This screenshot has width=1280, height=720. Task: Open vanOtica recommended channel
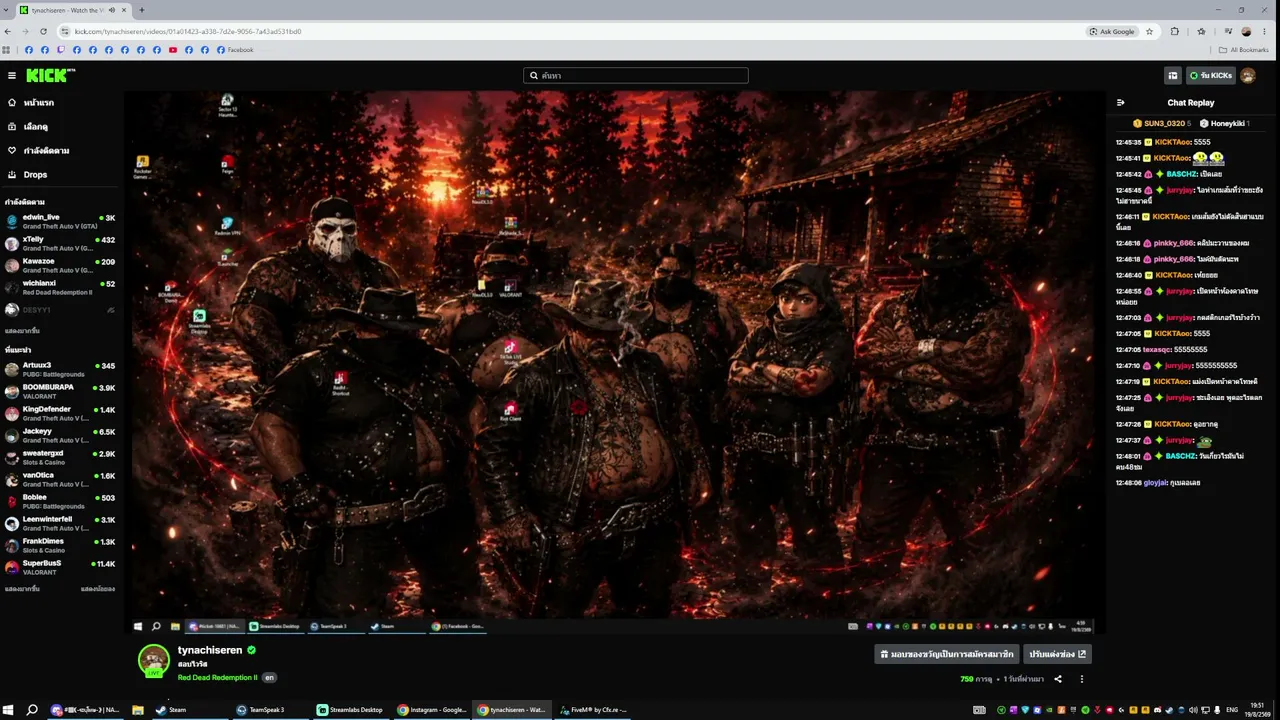60,479
